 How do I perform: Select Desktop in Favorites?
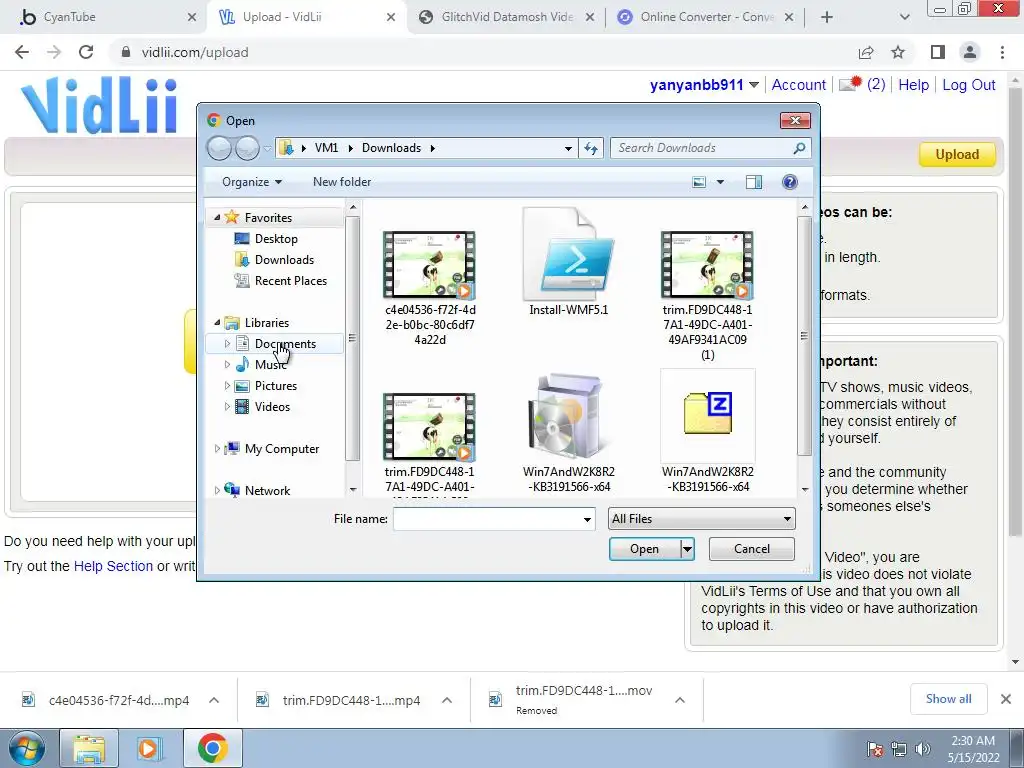(276, 239)
